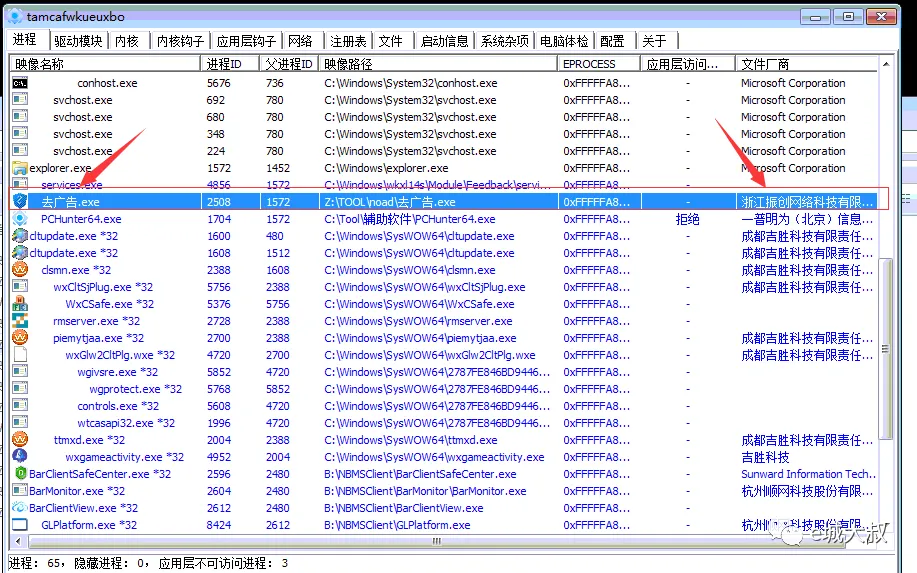This screenshot has width=917, height=573.
Task: Click the piemytjaa.exe orange icon
Action: 20,337
